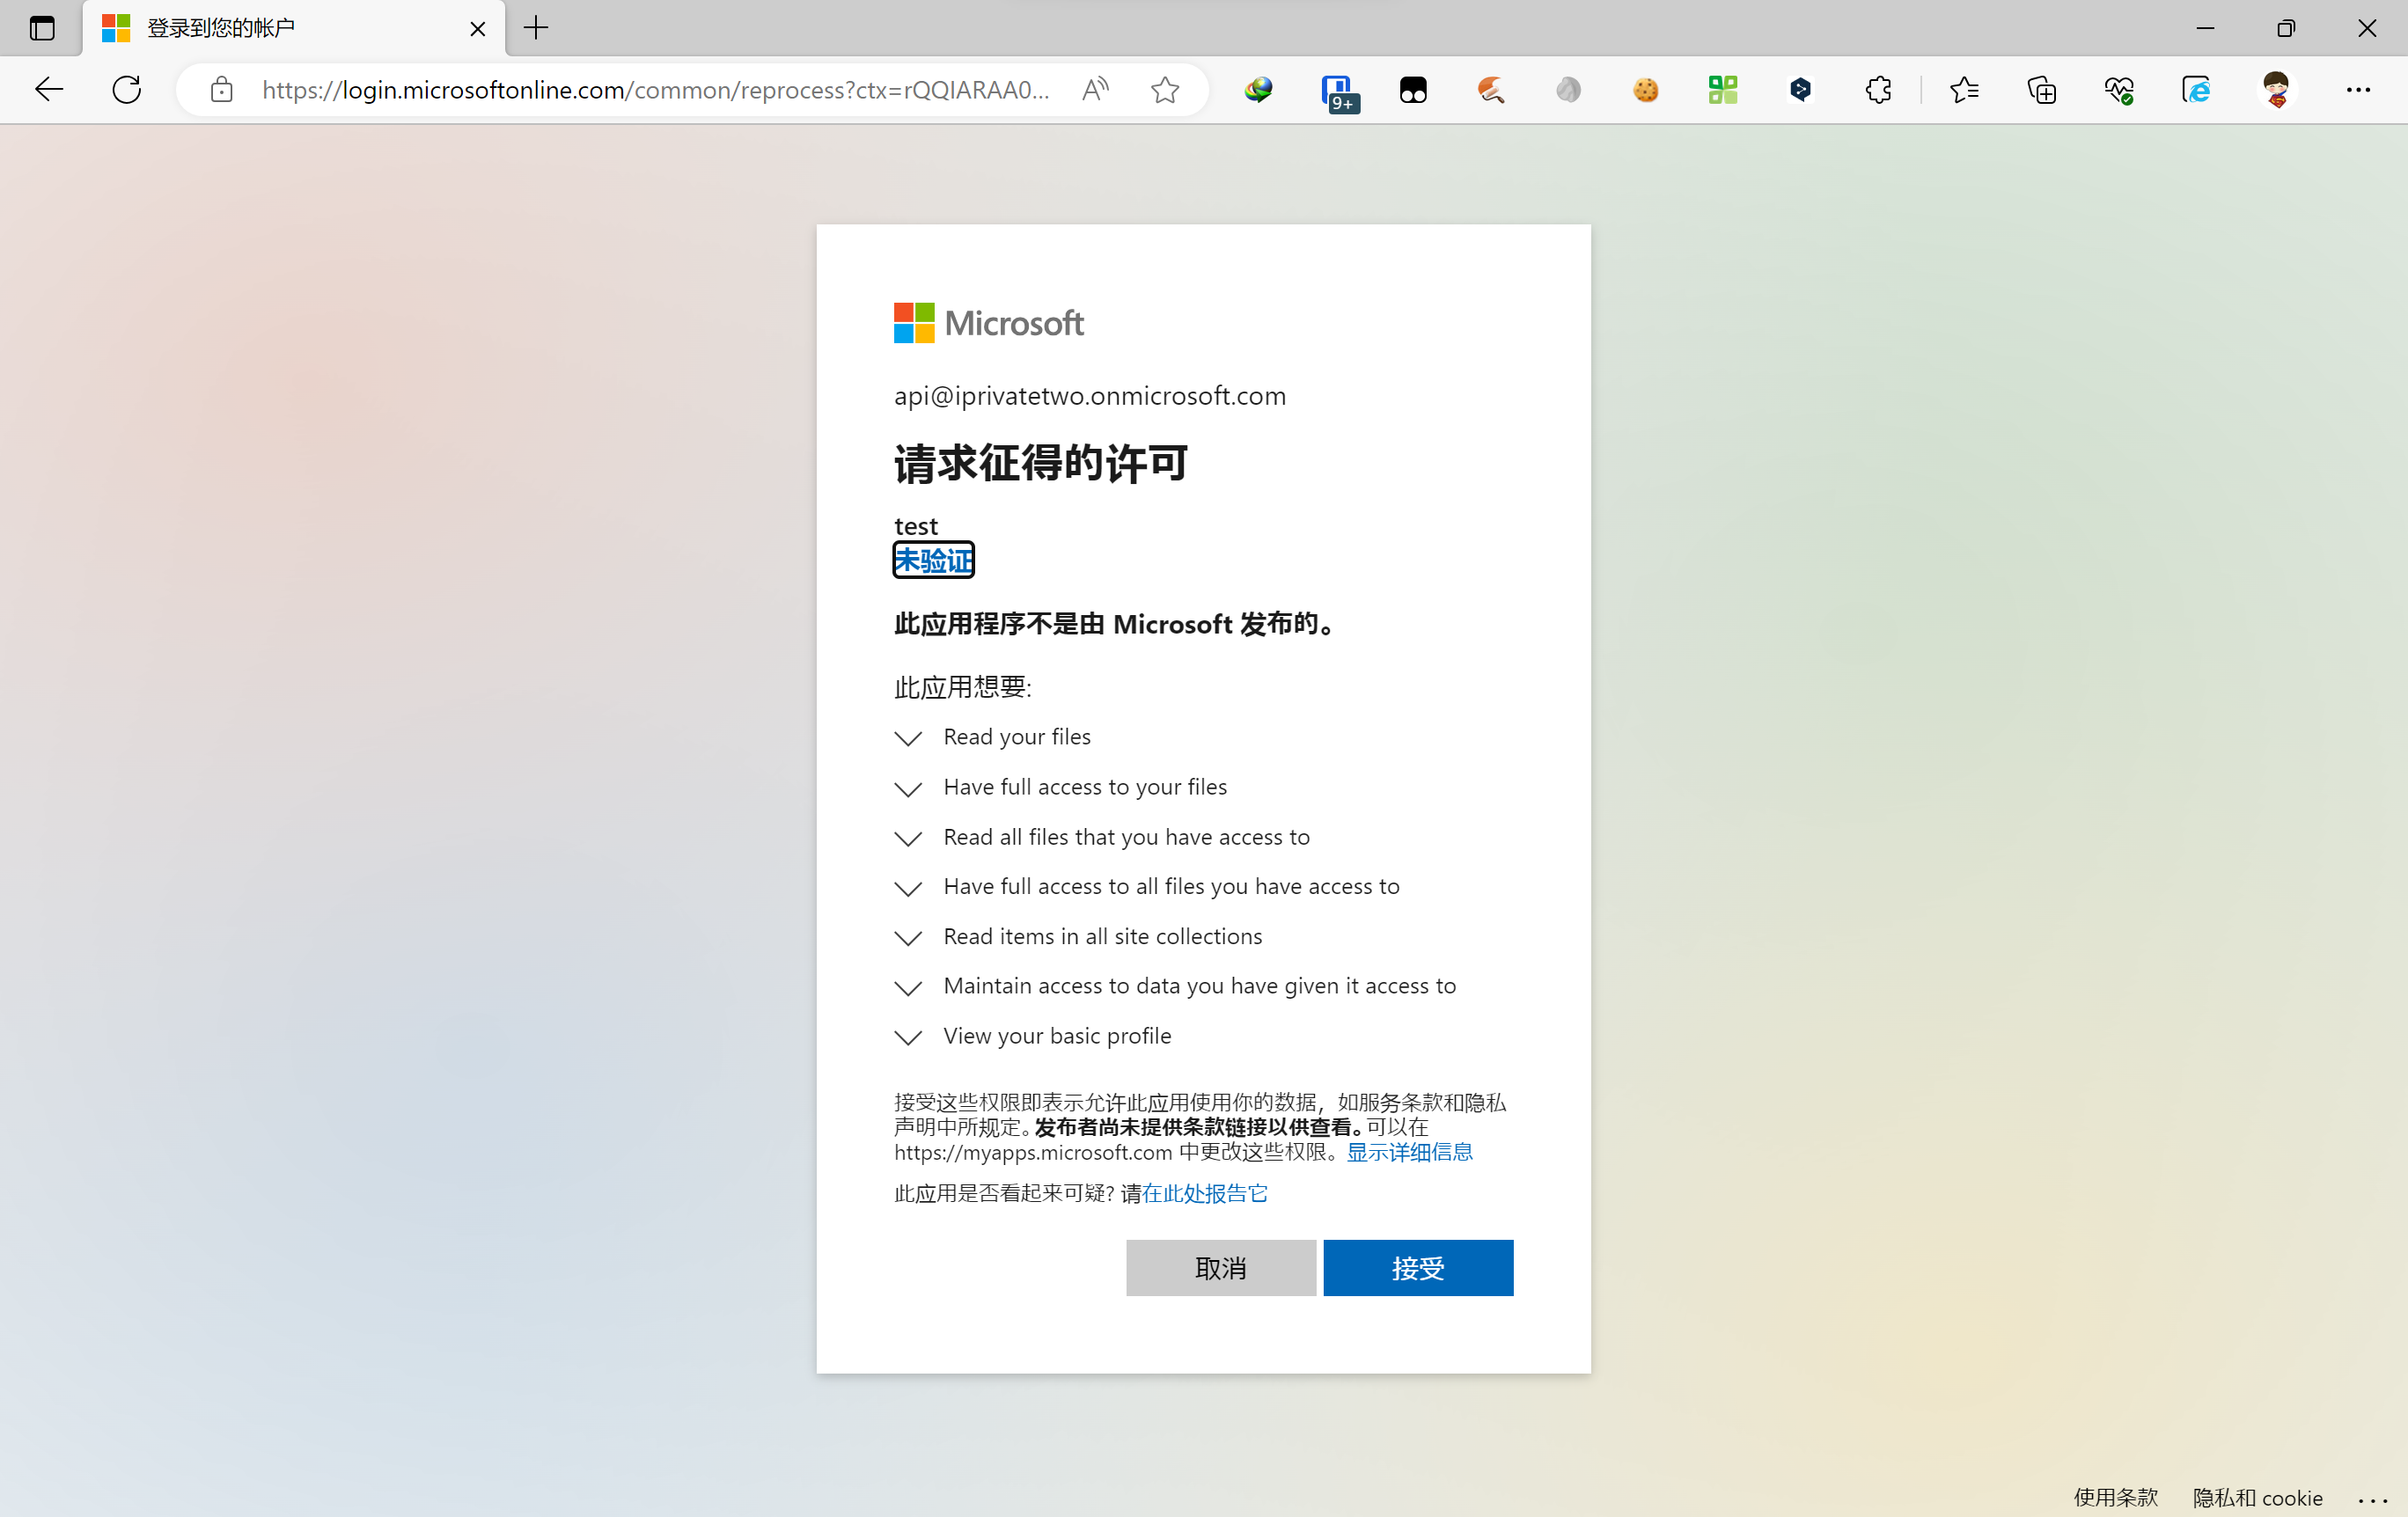Open the tab actions menu icon
Viewport: 2408px width, 1517px height.
[x=42, y=28]
